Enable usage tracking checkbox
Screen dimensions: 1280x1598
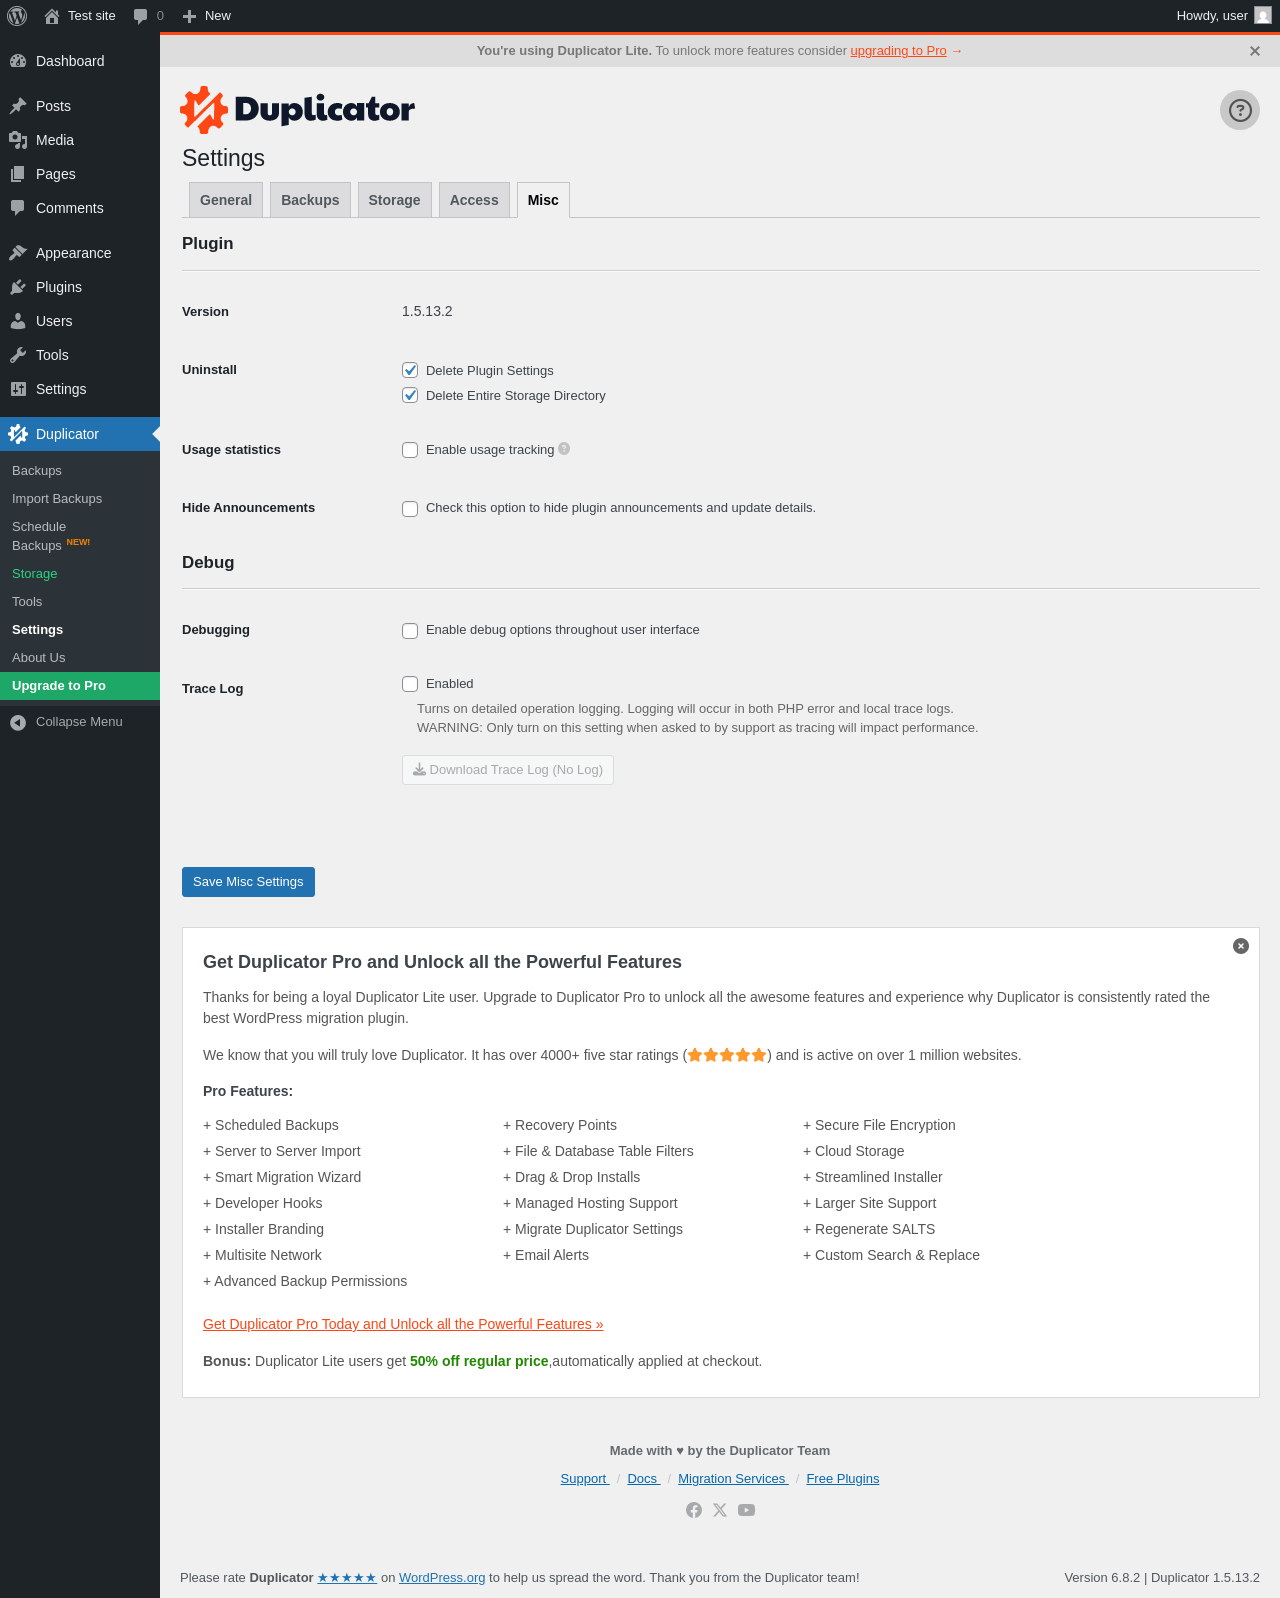pyautogui.click(x=410, y=450)
